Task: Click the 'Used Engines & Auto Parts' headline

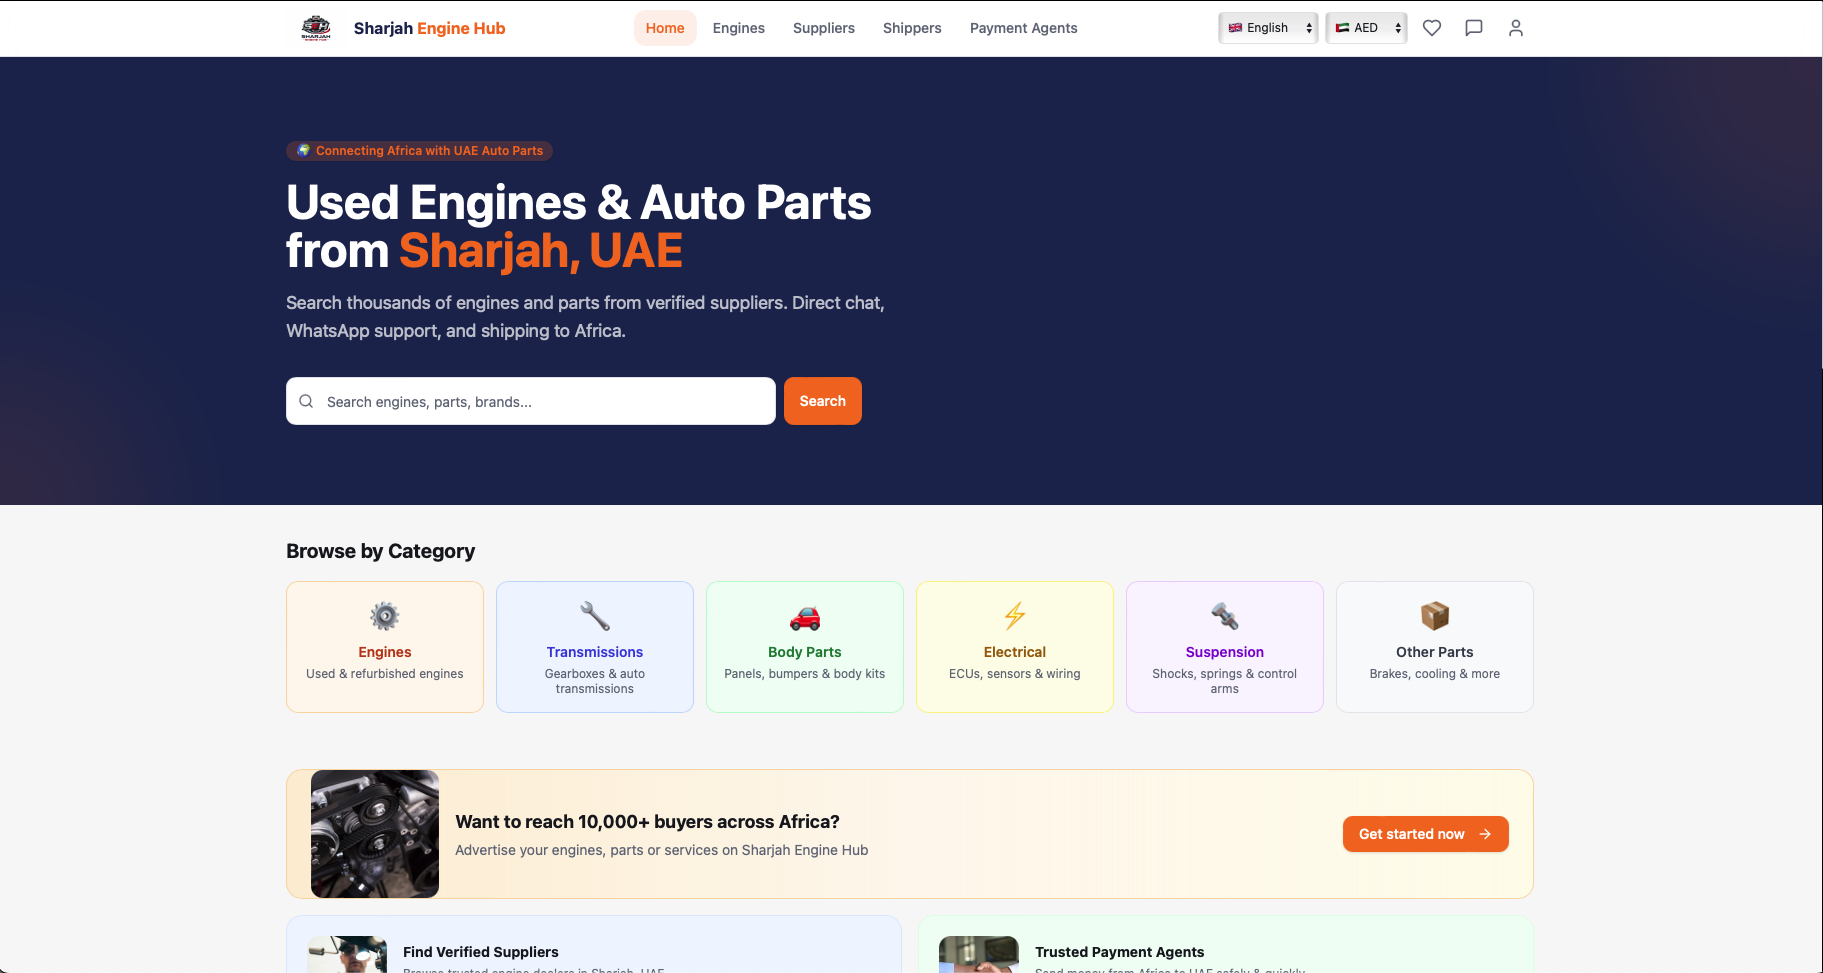Action: (x=579, y=203)
